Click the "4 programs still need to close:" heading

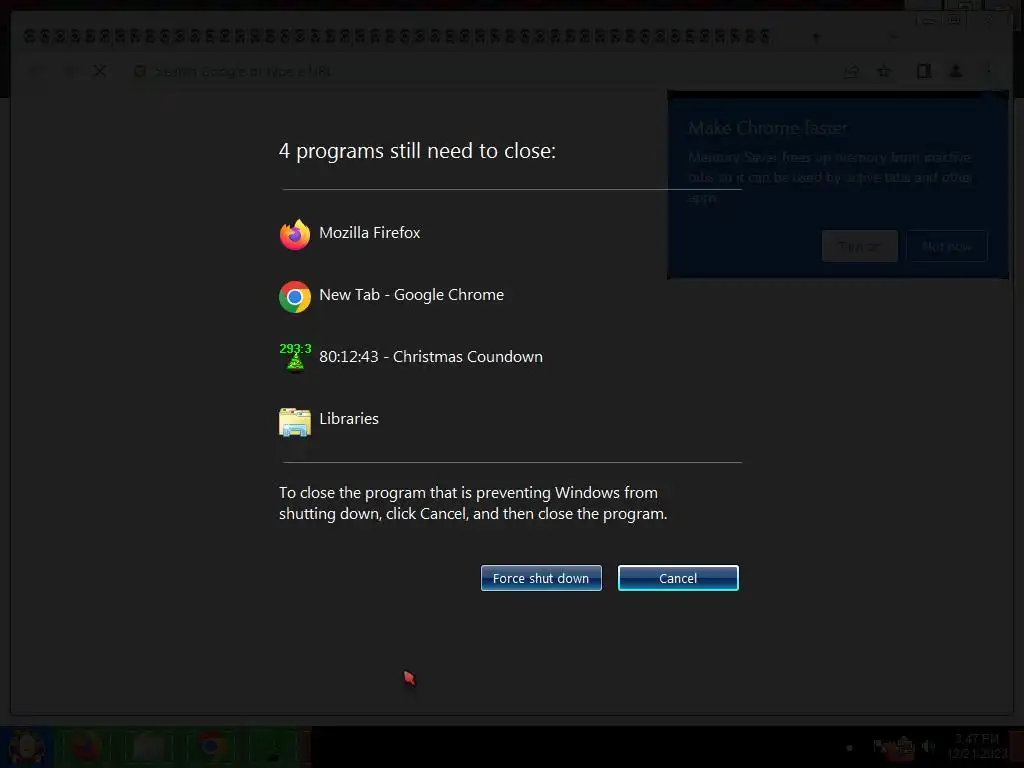(x=417, y=151)
